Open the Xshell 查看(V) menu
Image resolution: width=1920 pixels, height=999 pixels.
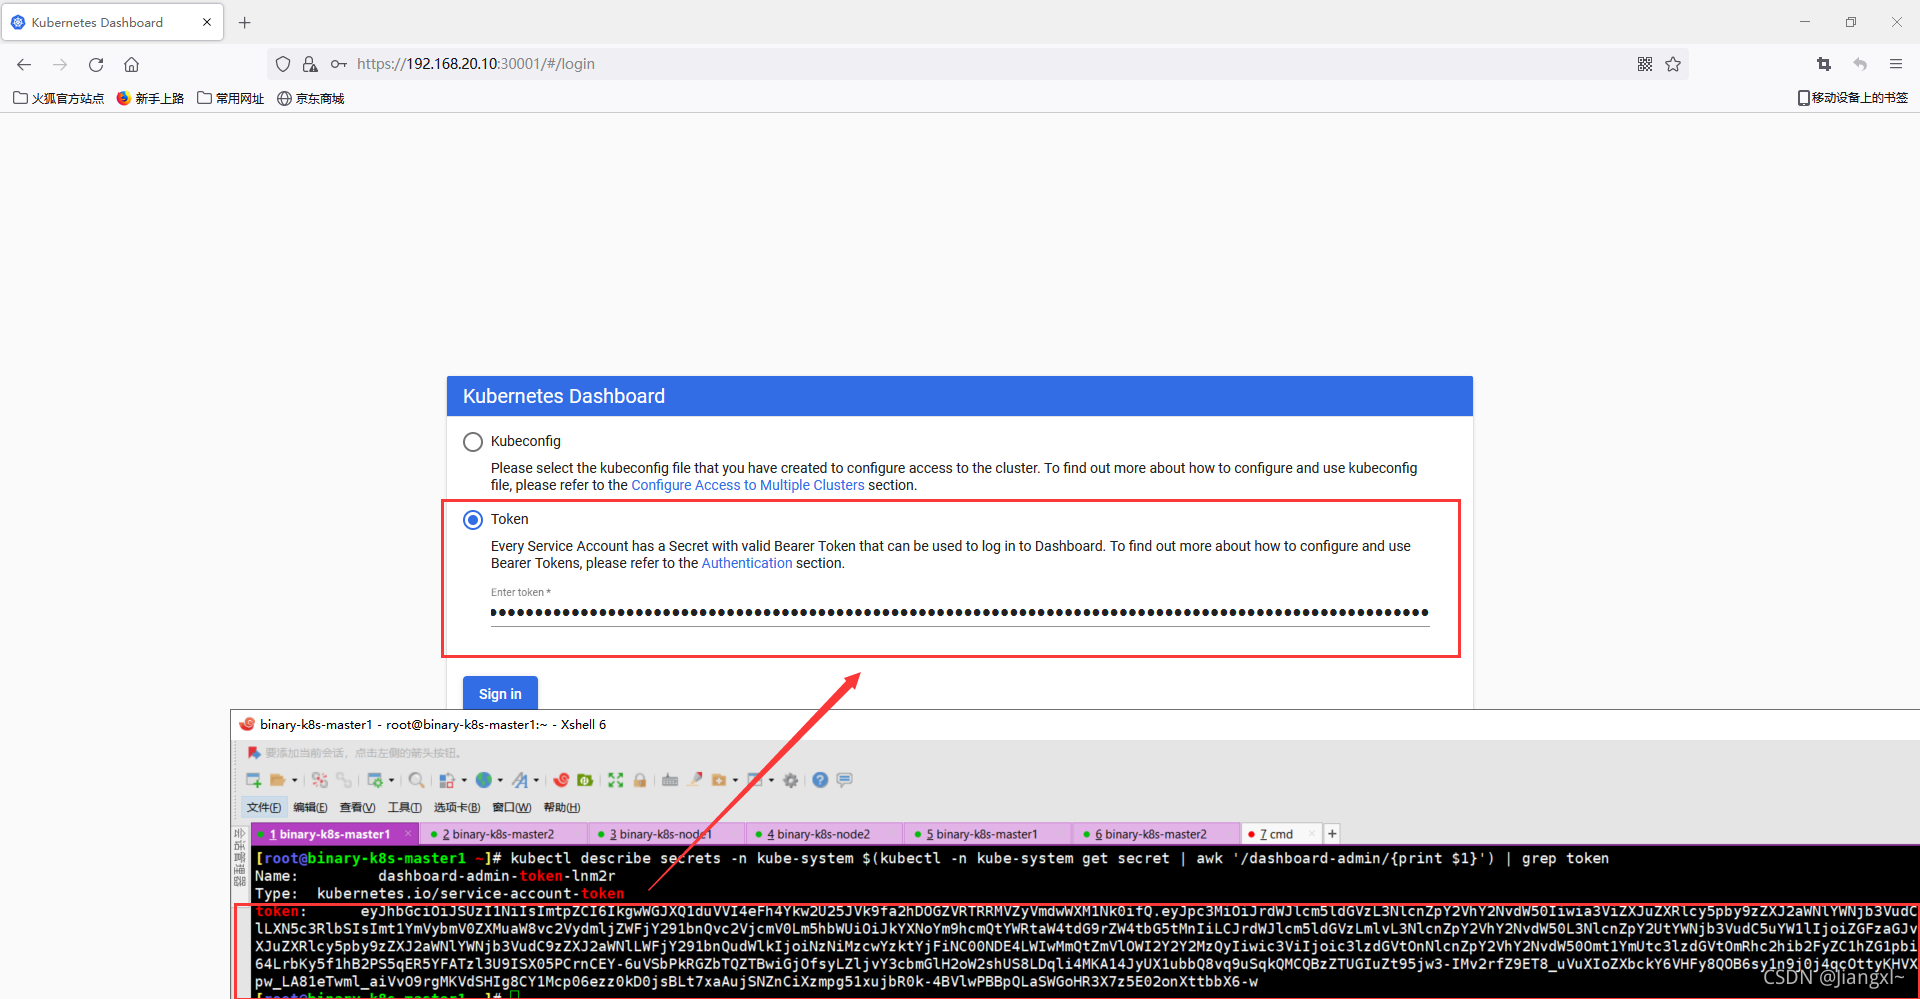pyautogui.click(x=357, y=807)
